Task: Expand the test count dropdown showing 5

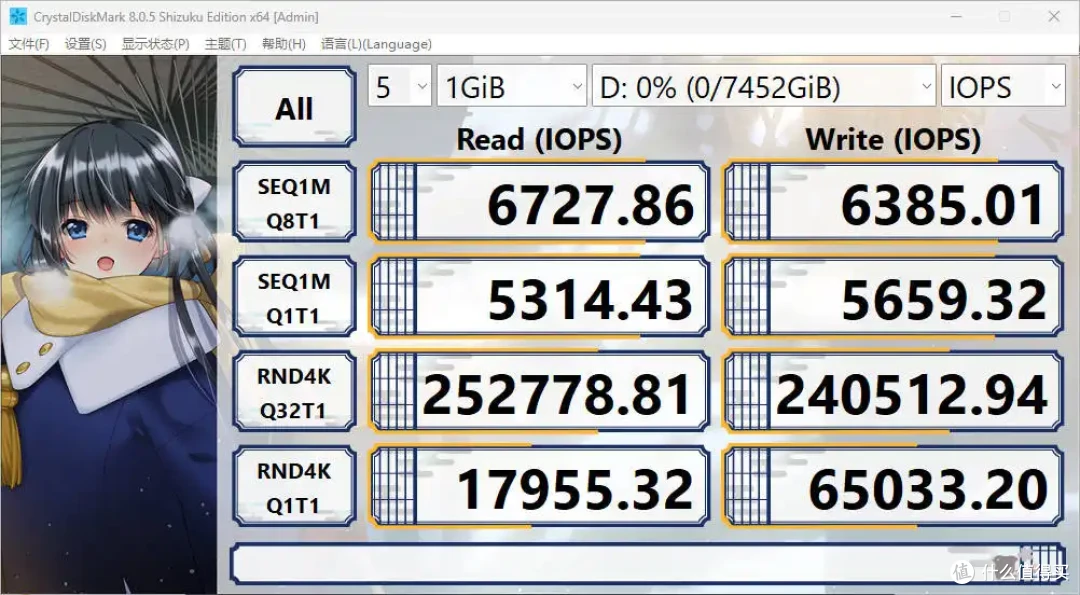Action: [399, 87]
